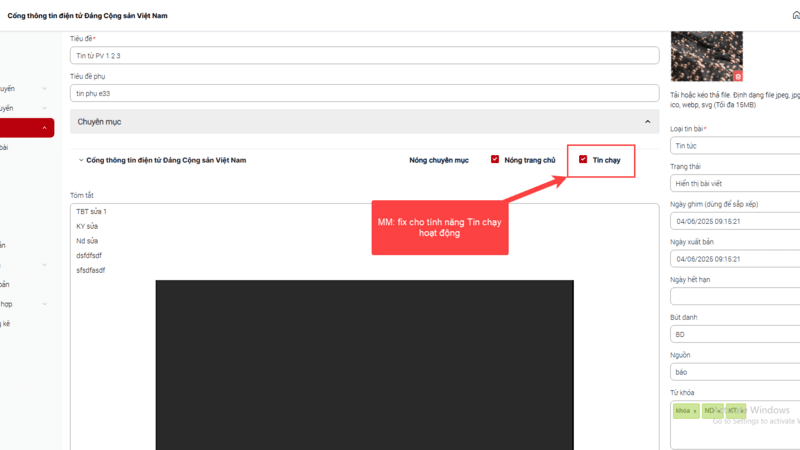
Task: Click the "Bút danh" field containing BD
Action: pyautogui.click(x=735, y=334)
